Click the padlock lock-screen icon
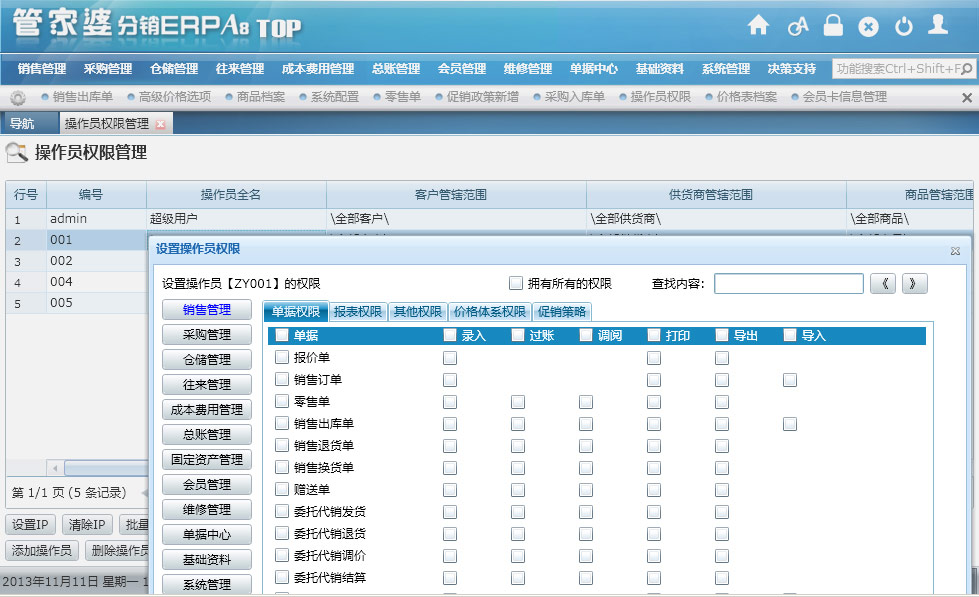This screenshot has width=979, height=597. (833, 26)
